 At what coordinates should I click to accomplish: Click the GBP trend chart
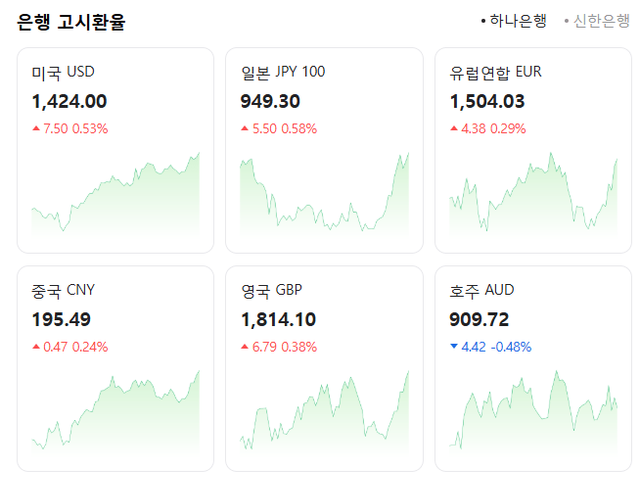324,415
